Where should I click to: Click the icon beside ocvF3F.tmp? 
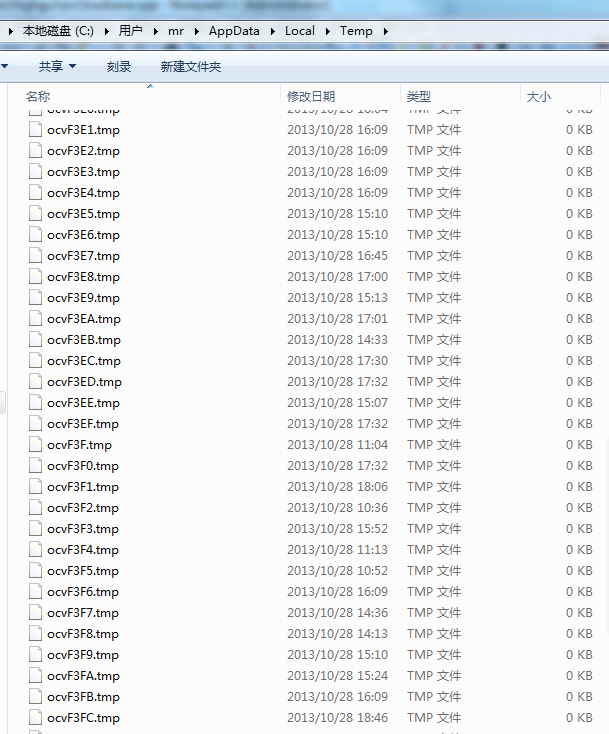pyautogui.click(x=36, y=445)
